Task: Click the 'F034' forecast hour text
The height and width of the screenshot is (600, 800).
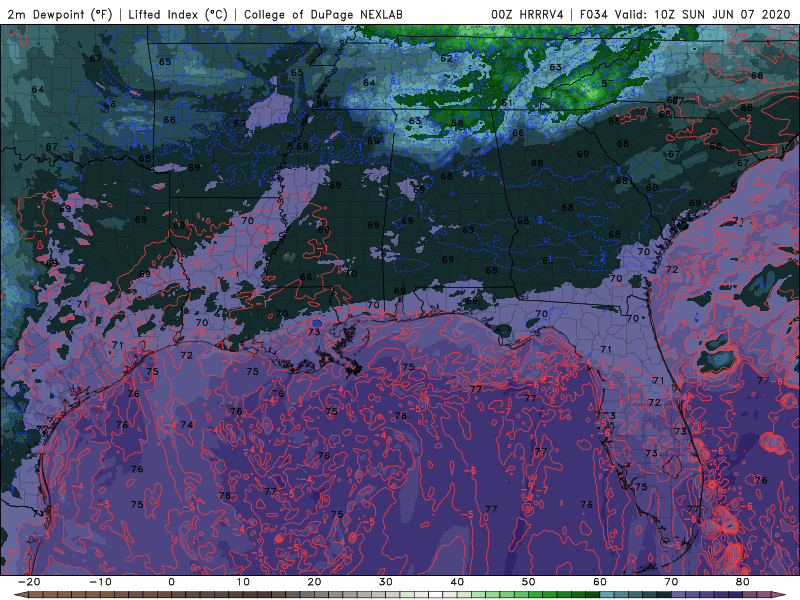Action: (x=593, y=14)
